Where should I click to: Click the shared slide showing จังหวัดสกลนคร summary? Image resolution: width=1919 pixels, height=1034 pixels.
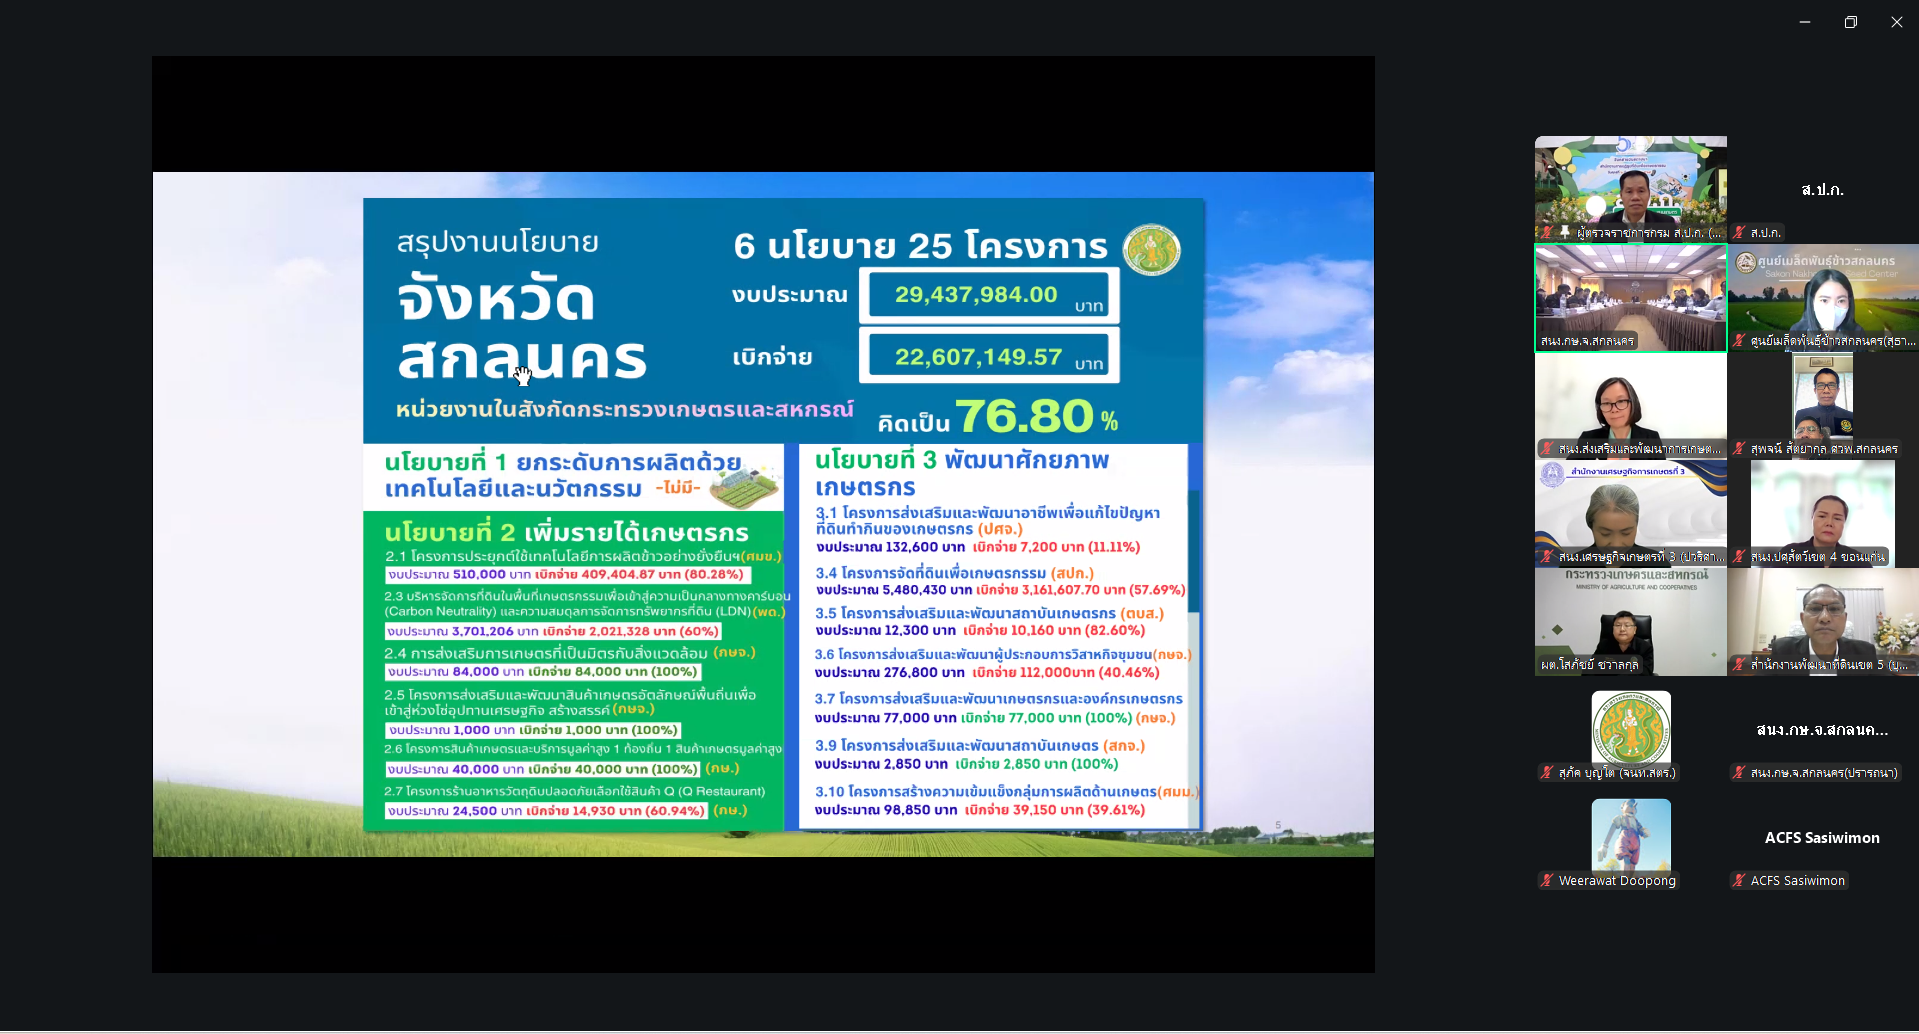point(763,514)
